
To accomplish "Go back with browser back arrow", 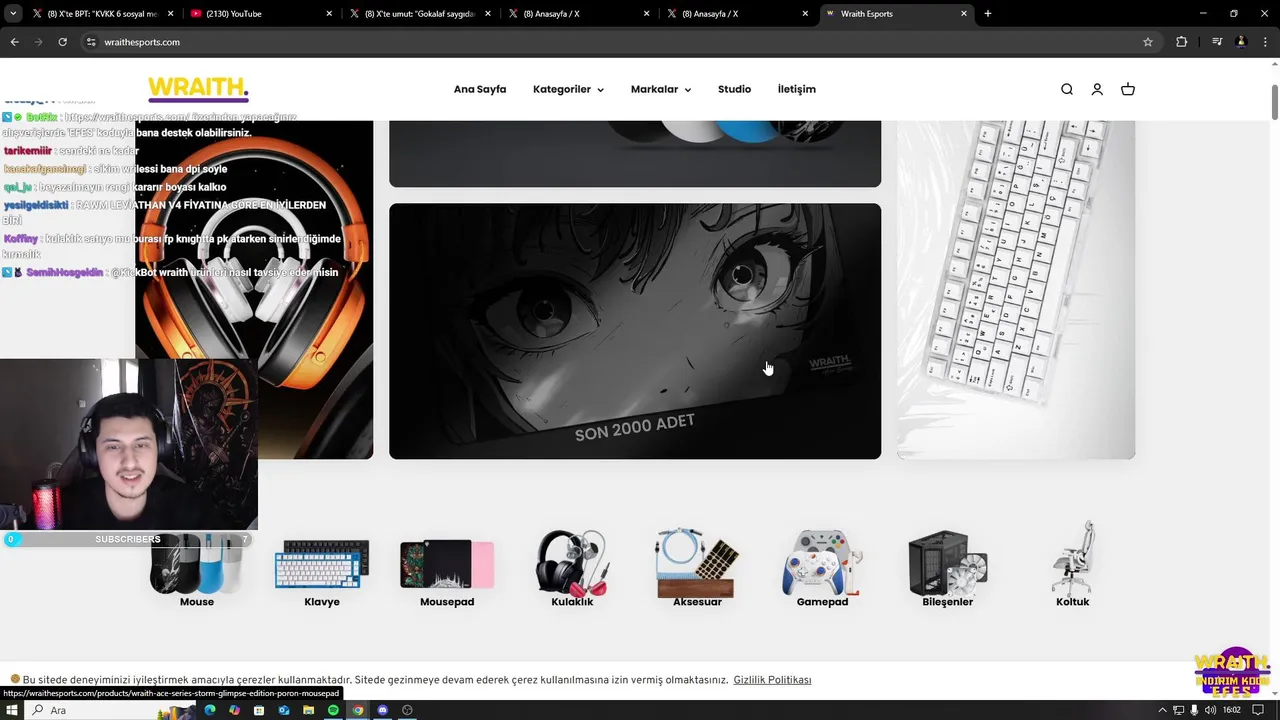I will click(14, 42).
